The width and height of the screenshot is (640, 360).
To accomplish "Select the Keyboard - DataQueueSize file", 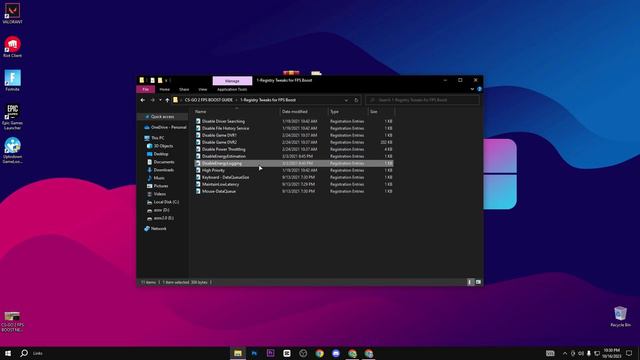I will pos(294,177).
